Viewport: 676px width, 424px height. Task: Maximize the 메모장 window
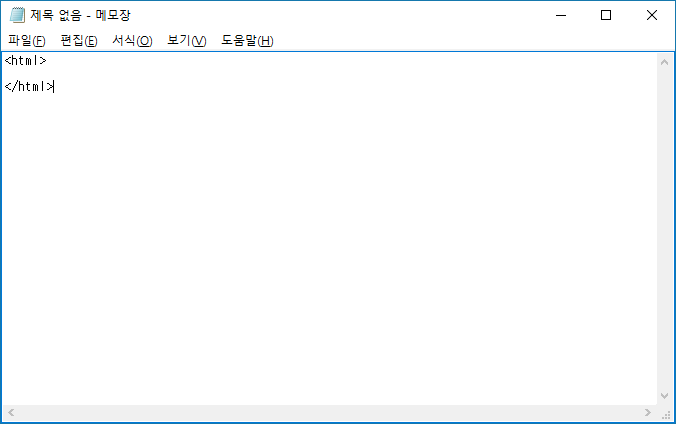[x=606, y=16]
